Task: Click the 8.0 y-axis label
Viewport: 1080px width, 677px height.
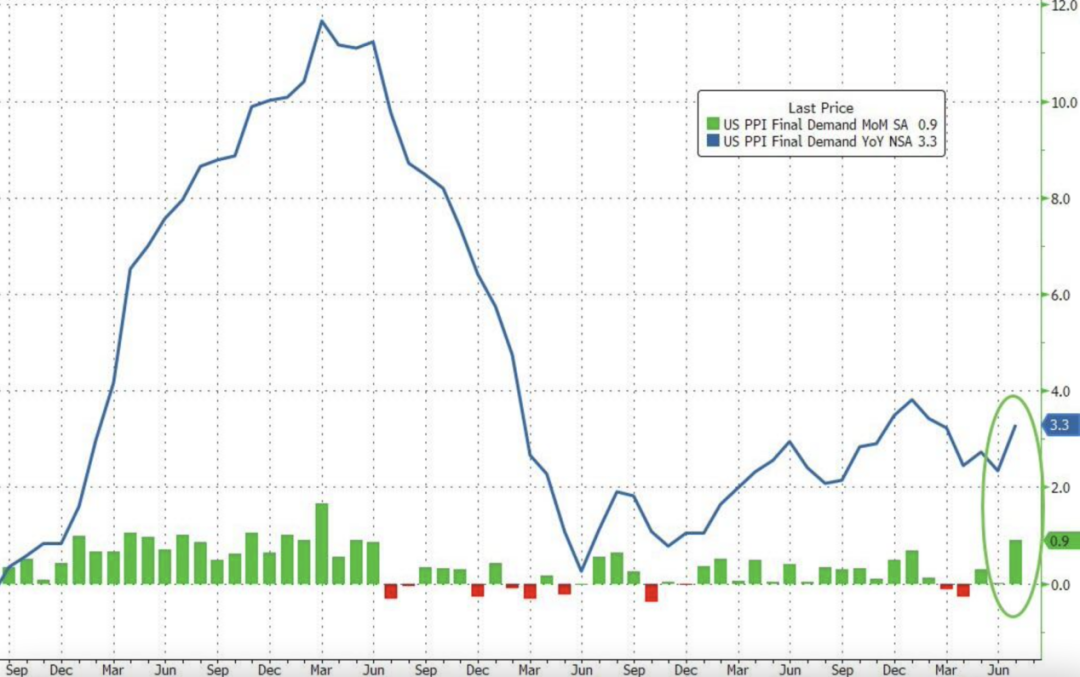Action: [1062, 199]
